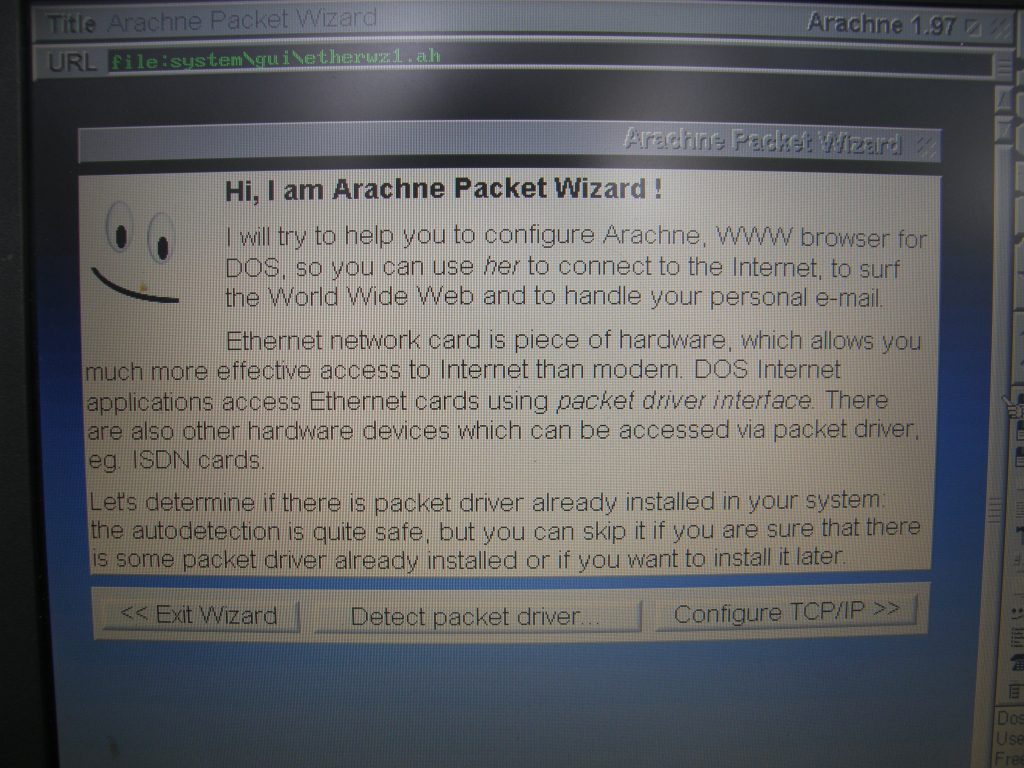Click the scrollbar down arrow

pyautogui.click(x=1004, y=129)
